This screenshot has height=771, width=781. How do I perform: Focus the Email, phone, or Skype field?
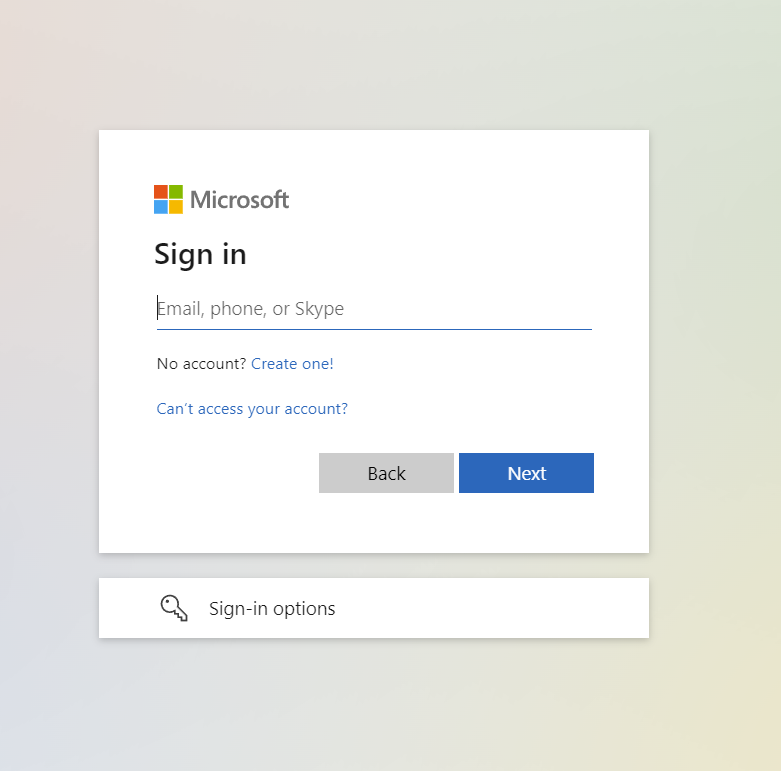click(374, 309)
